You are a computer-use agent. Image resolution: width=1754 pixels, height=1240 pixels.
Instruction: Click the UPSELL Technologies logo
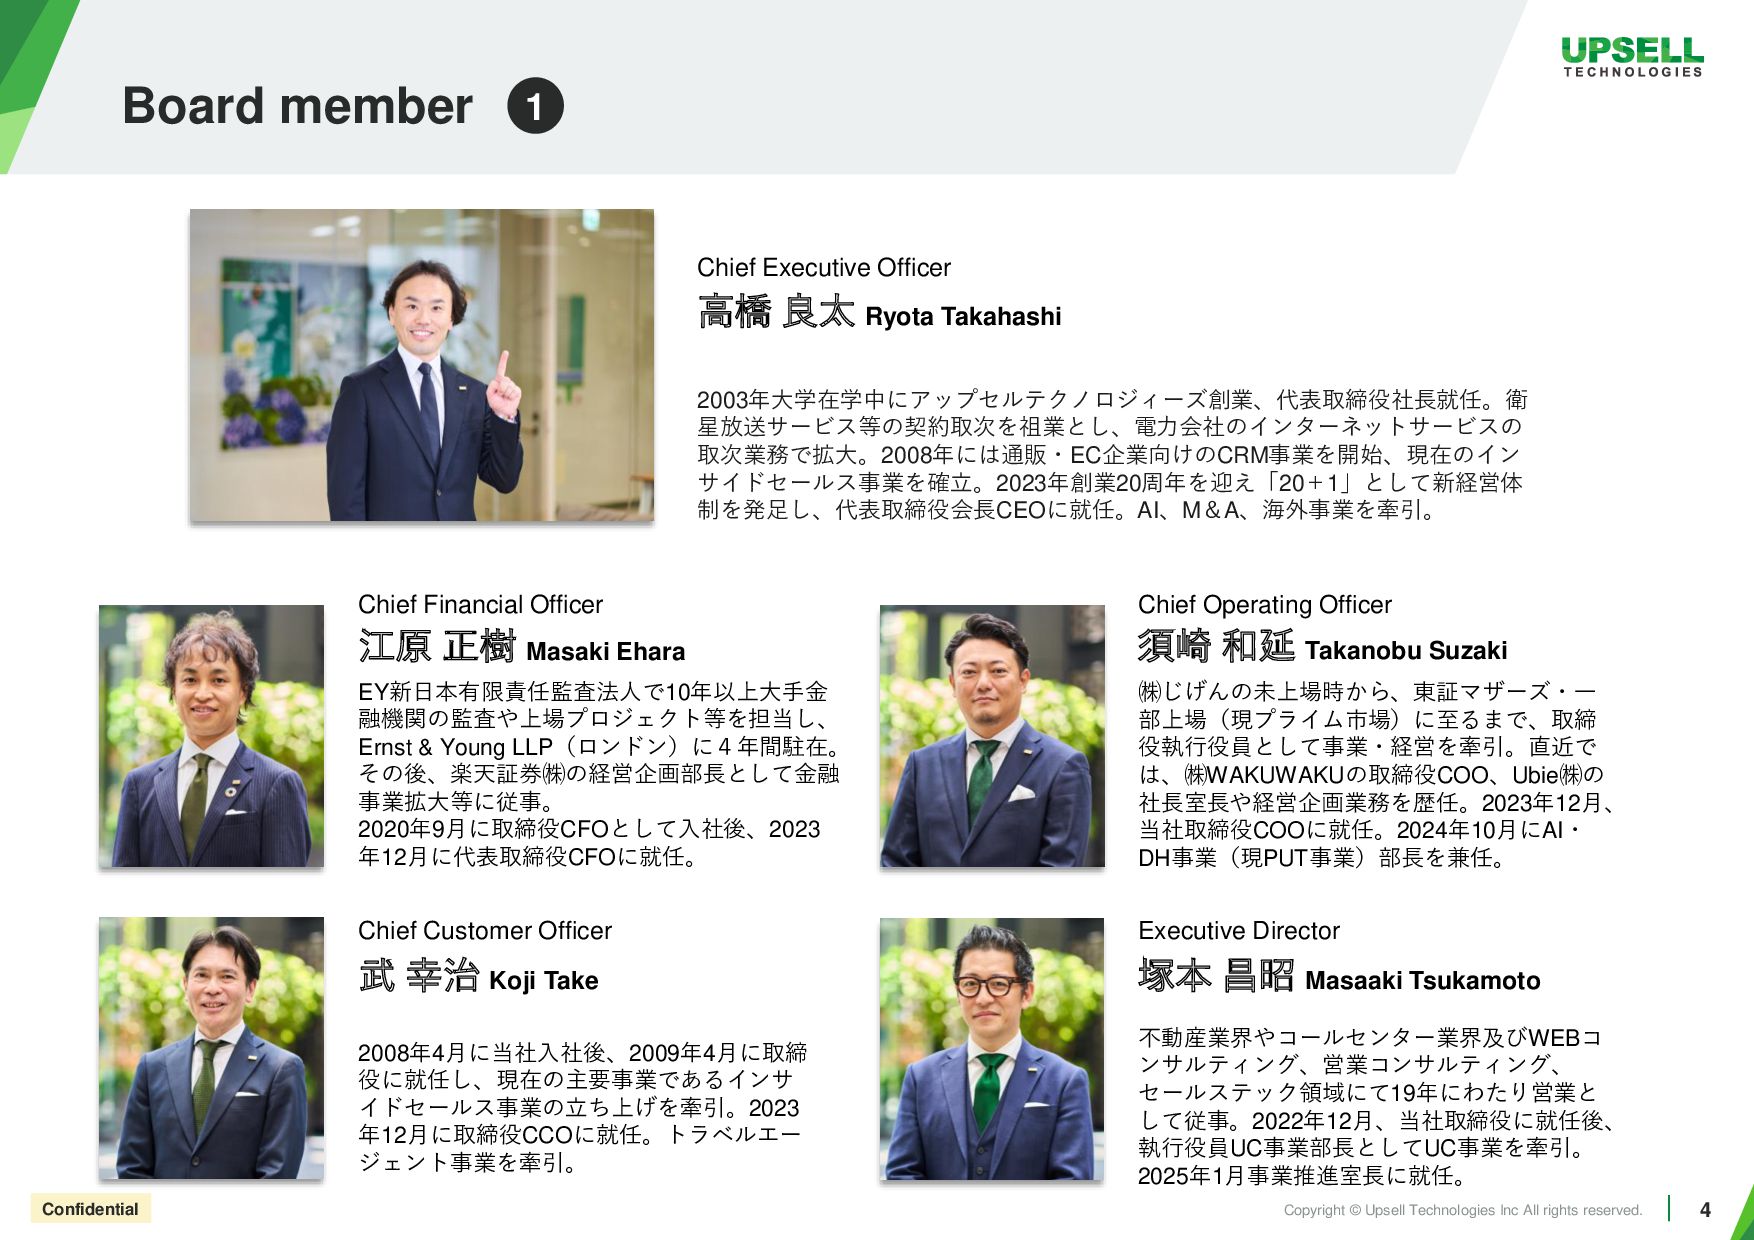click(x=1632, y=57)
